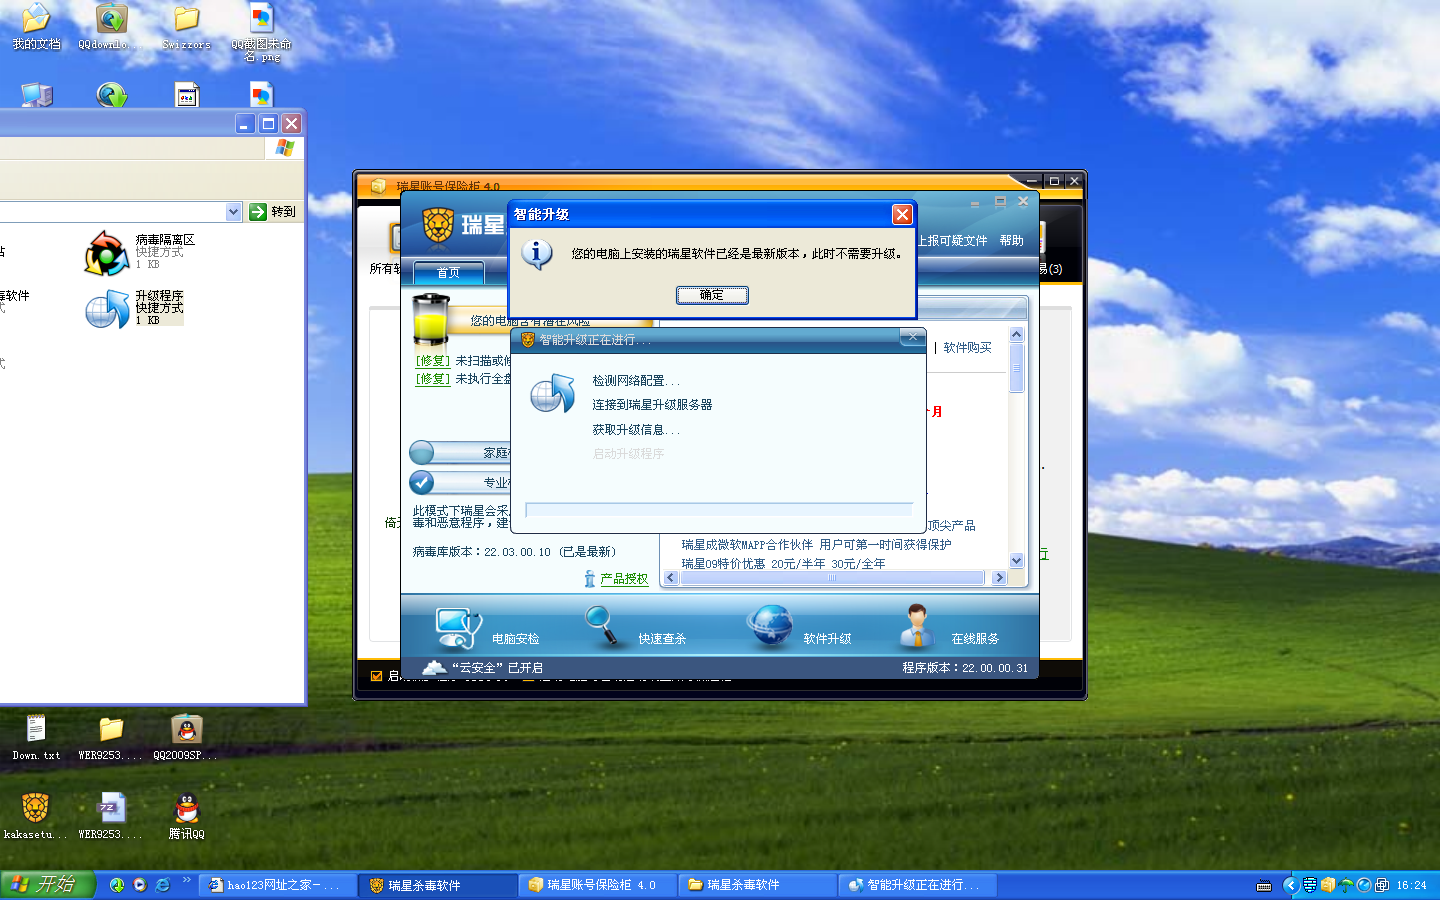Click the media player icon in quick launch
Image resolution: width=1440 pixels, height=900 pixels.
point(140,885)
